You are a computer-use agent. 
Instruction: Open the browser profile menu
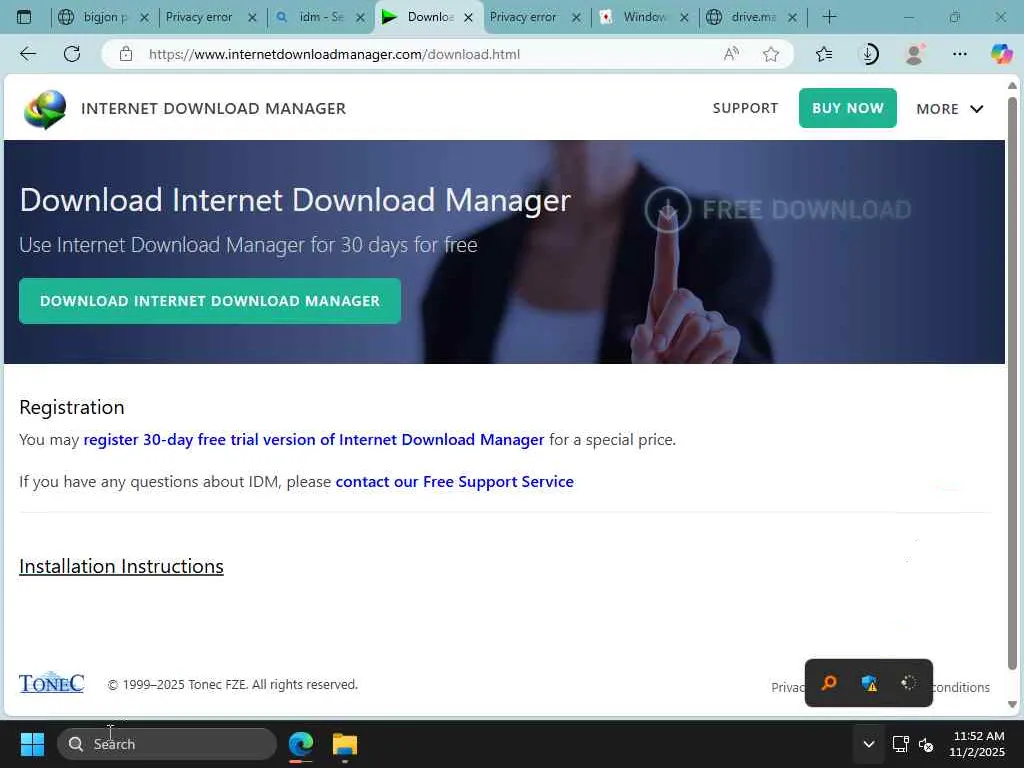pos(914,54)
